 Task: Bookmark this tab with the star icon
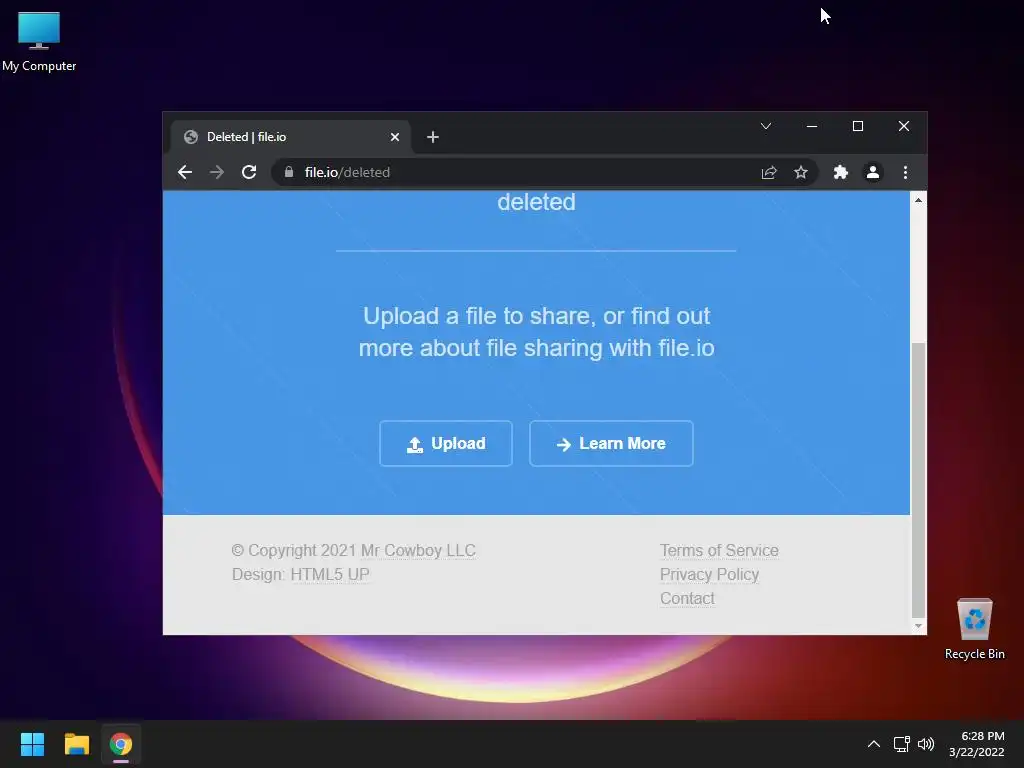(x=801, y=172)
